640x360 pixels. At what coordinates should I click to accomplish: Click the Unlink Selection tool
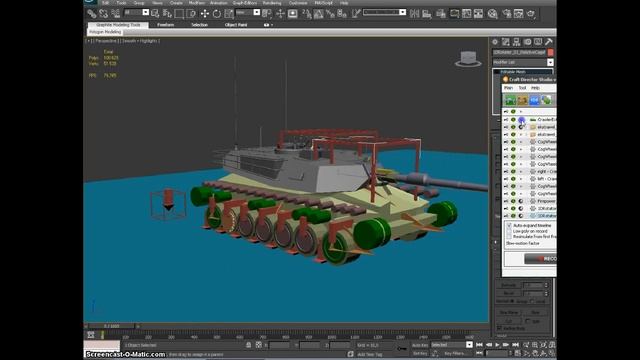coord(103,14)
